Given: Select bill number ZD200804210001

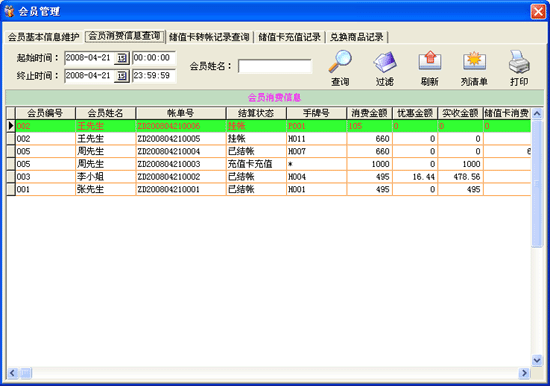Looking at the screenshot, I should click(x=181, y=189).
